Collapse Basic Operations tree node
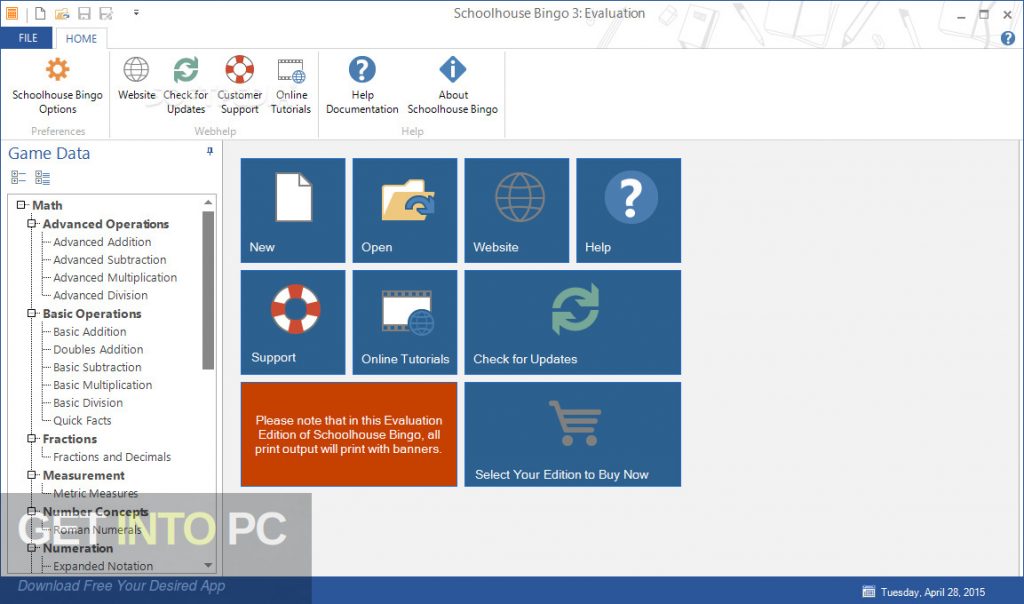The image size is (1024, 604). click(x=31, y=313)
